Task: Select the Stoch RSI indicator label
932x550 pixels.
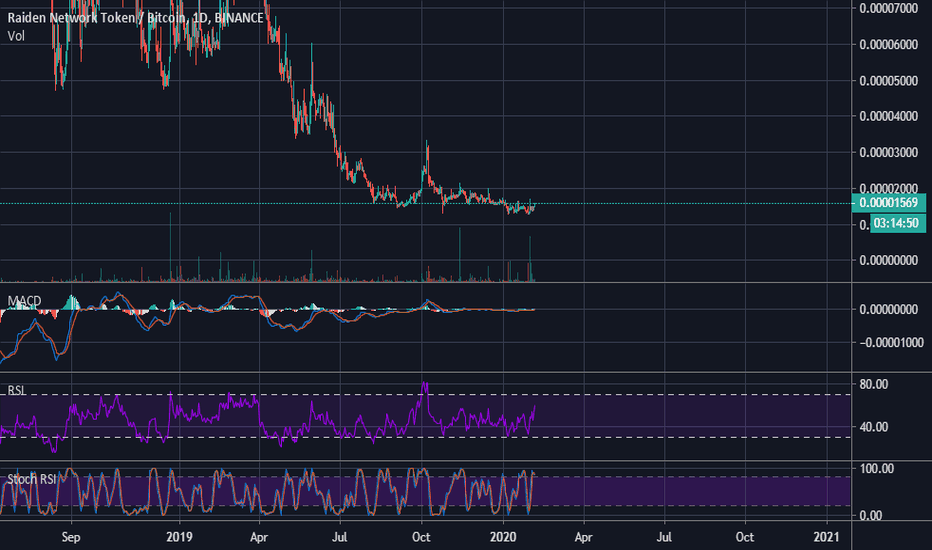Action: click(32, 479)
